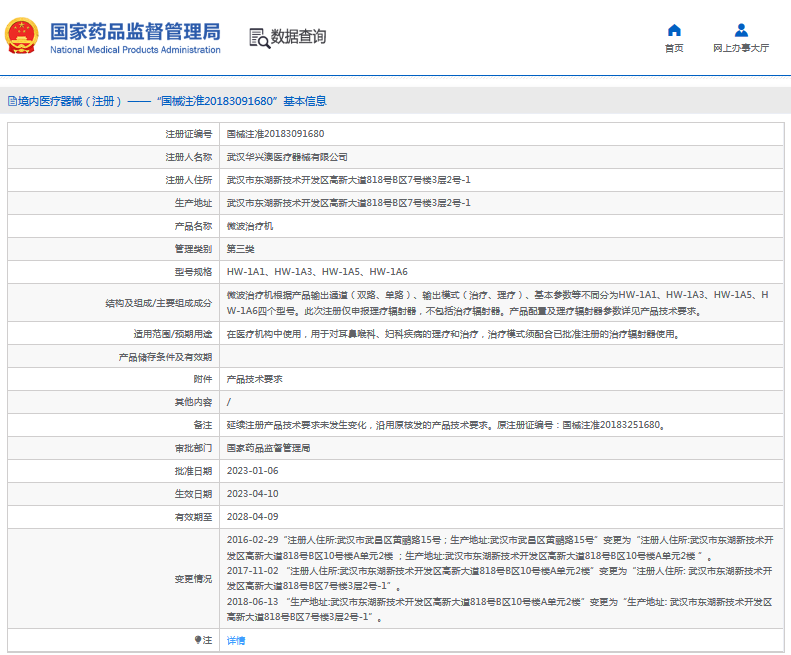The width and height of the screenshot is (791, 655).
Task: Click the 变更情况 row label
Action: (193, 579)
